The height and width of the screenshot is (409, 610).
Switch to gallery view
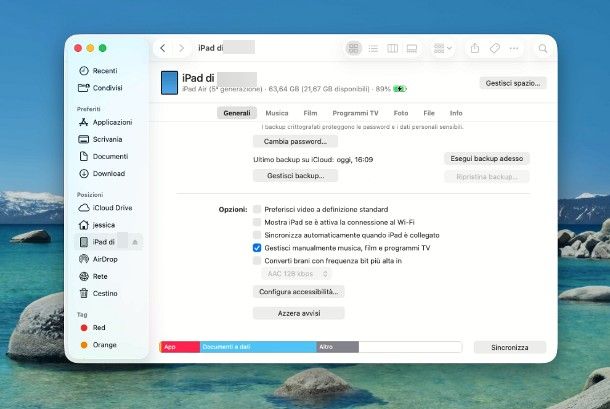point(412,48)
